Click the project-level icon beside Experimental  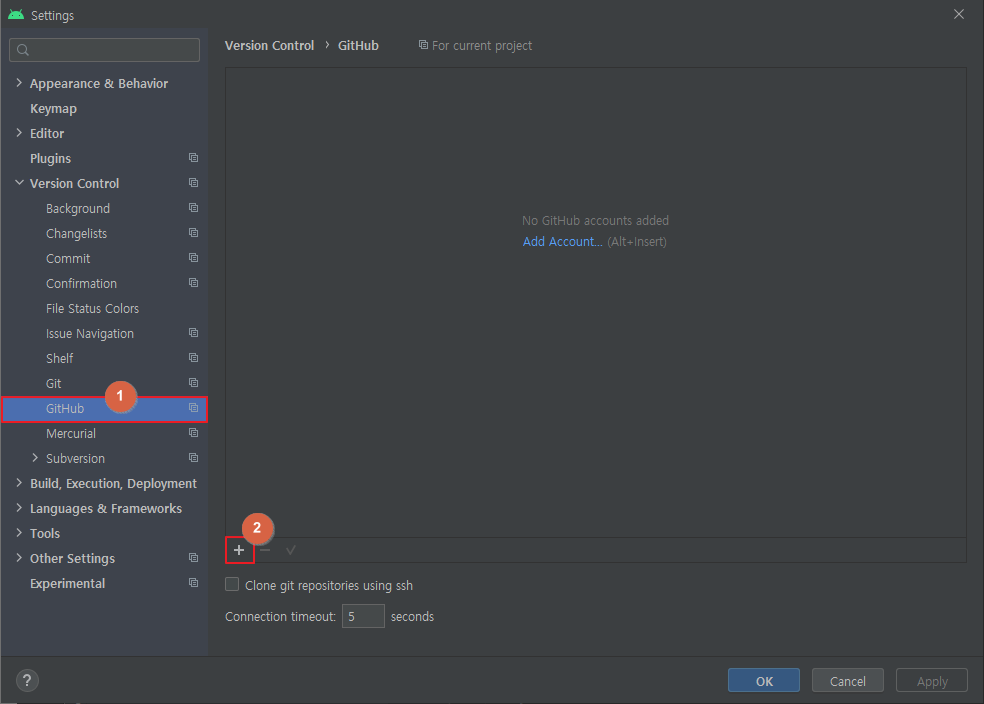(193, 583)
